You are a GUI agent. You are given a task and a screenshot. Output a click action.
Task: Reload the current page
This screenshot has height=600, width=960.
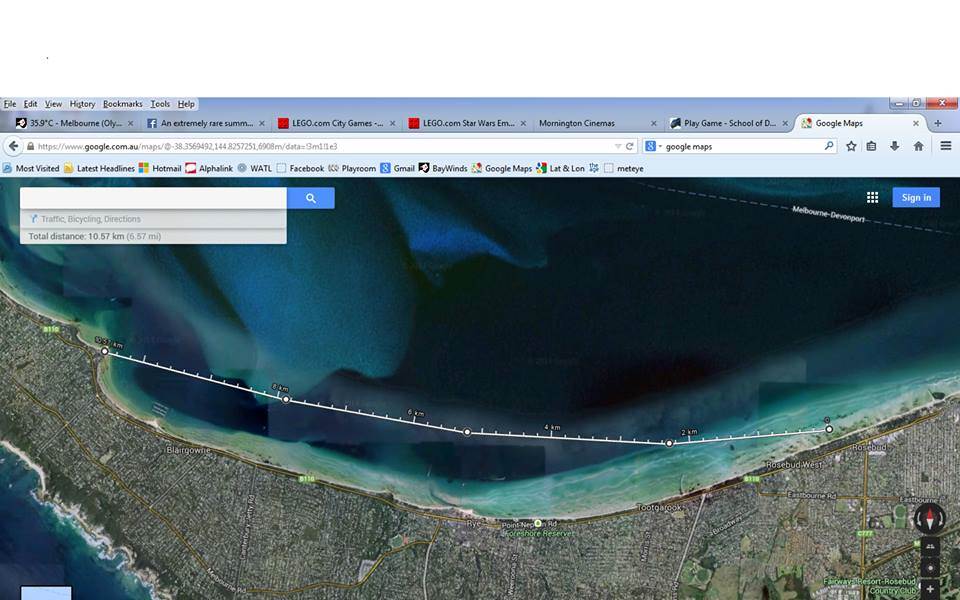point(630,146)
